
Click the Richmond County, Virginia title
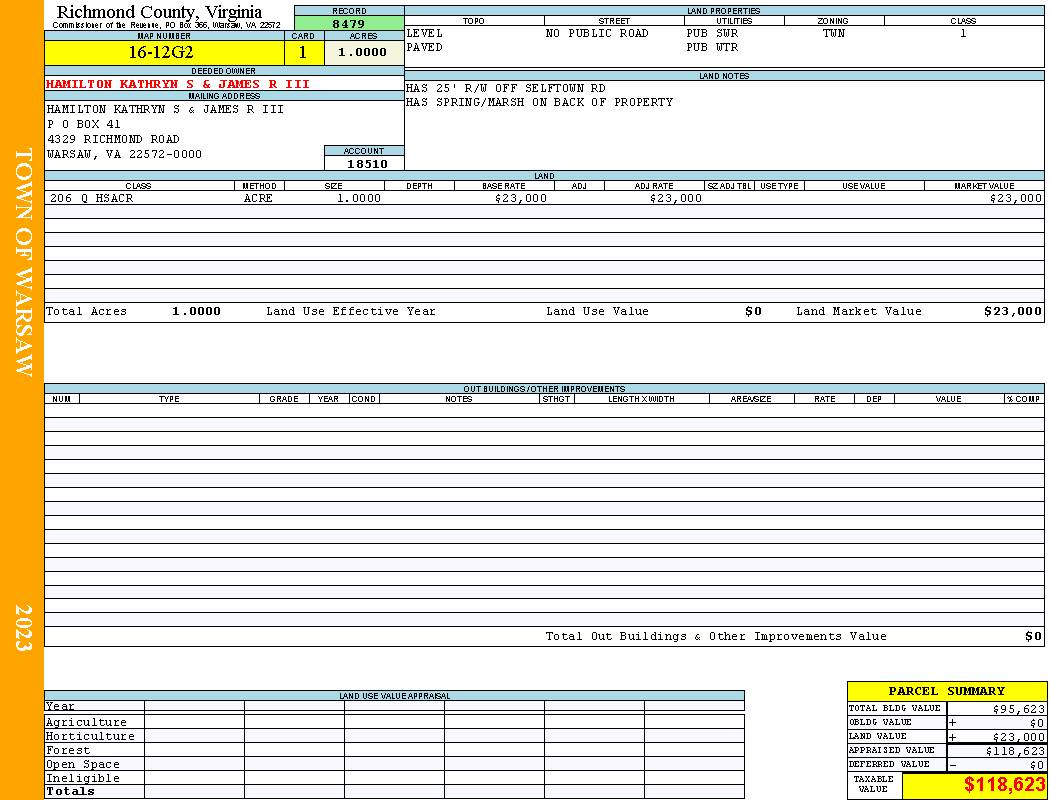pyautogui.click(x=159, y=12)
